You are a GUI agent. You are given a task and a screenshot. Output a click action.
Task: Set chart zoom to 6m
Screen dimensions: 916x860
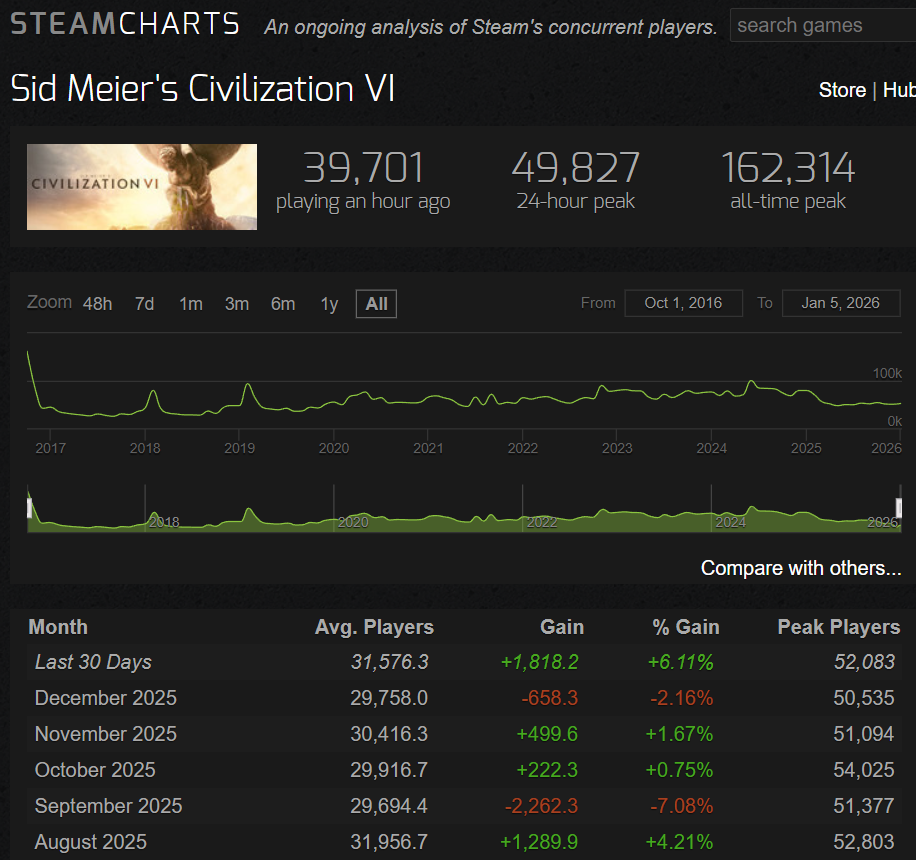pos(283,304)
